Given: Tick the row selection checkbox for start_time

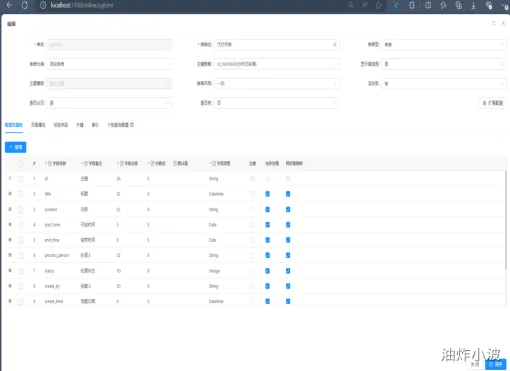Looking at the screenshot, I should (x=21, y=225).
